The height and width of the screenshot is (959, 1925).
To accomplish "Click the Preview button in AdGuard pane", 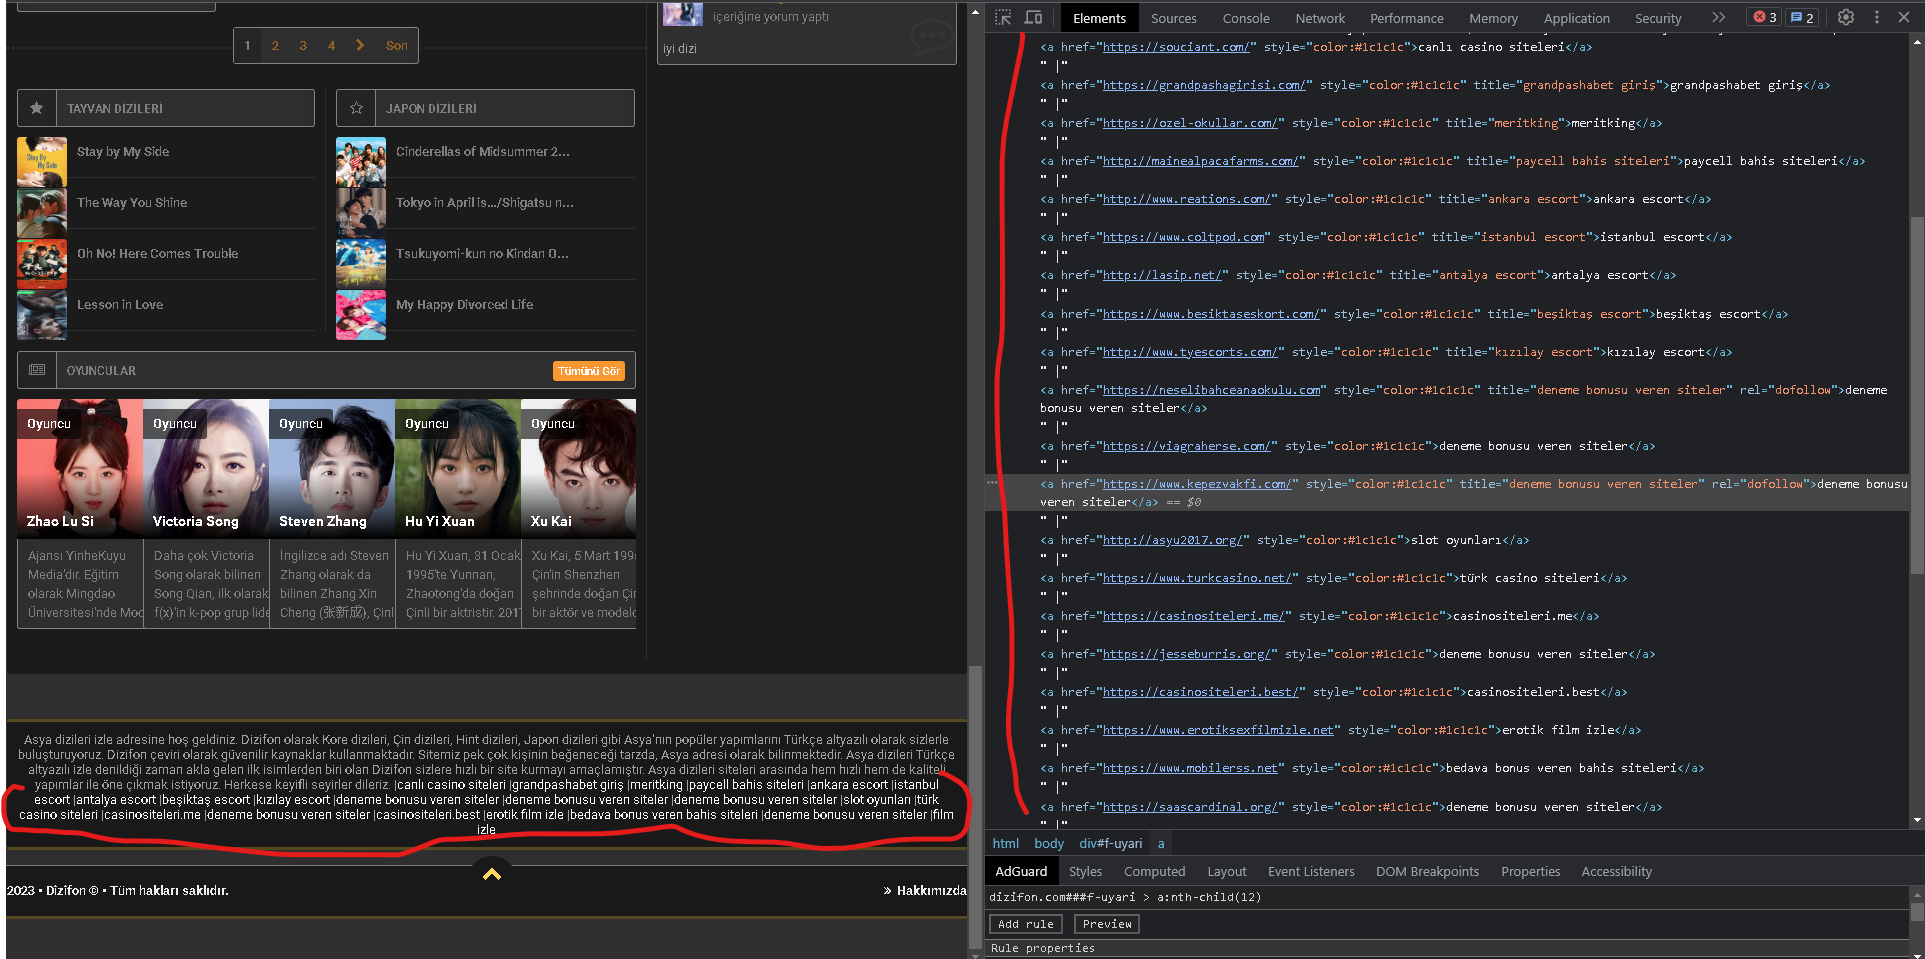I will [x=1106, y=924].
